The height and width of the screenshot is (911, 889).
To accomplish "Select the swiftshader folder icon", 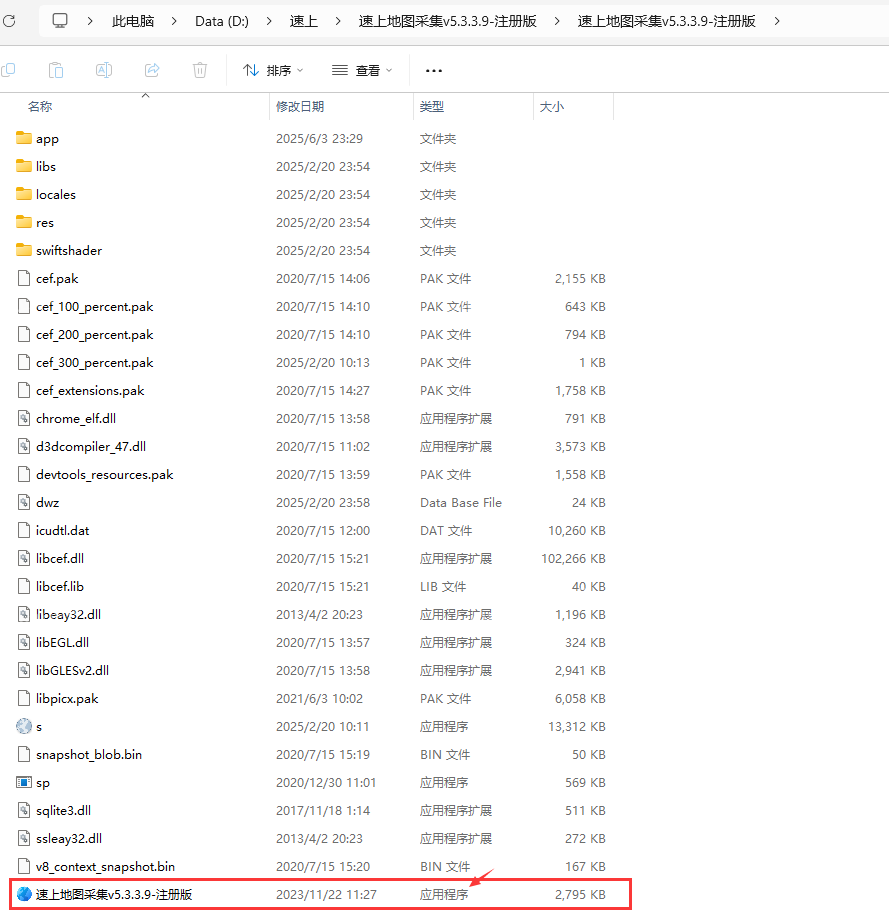I will point(24,250).
